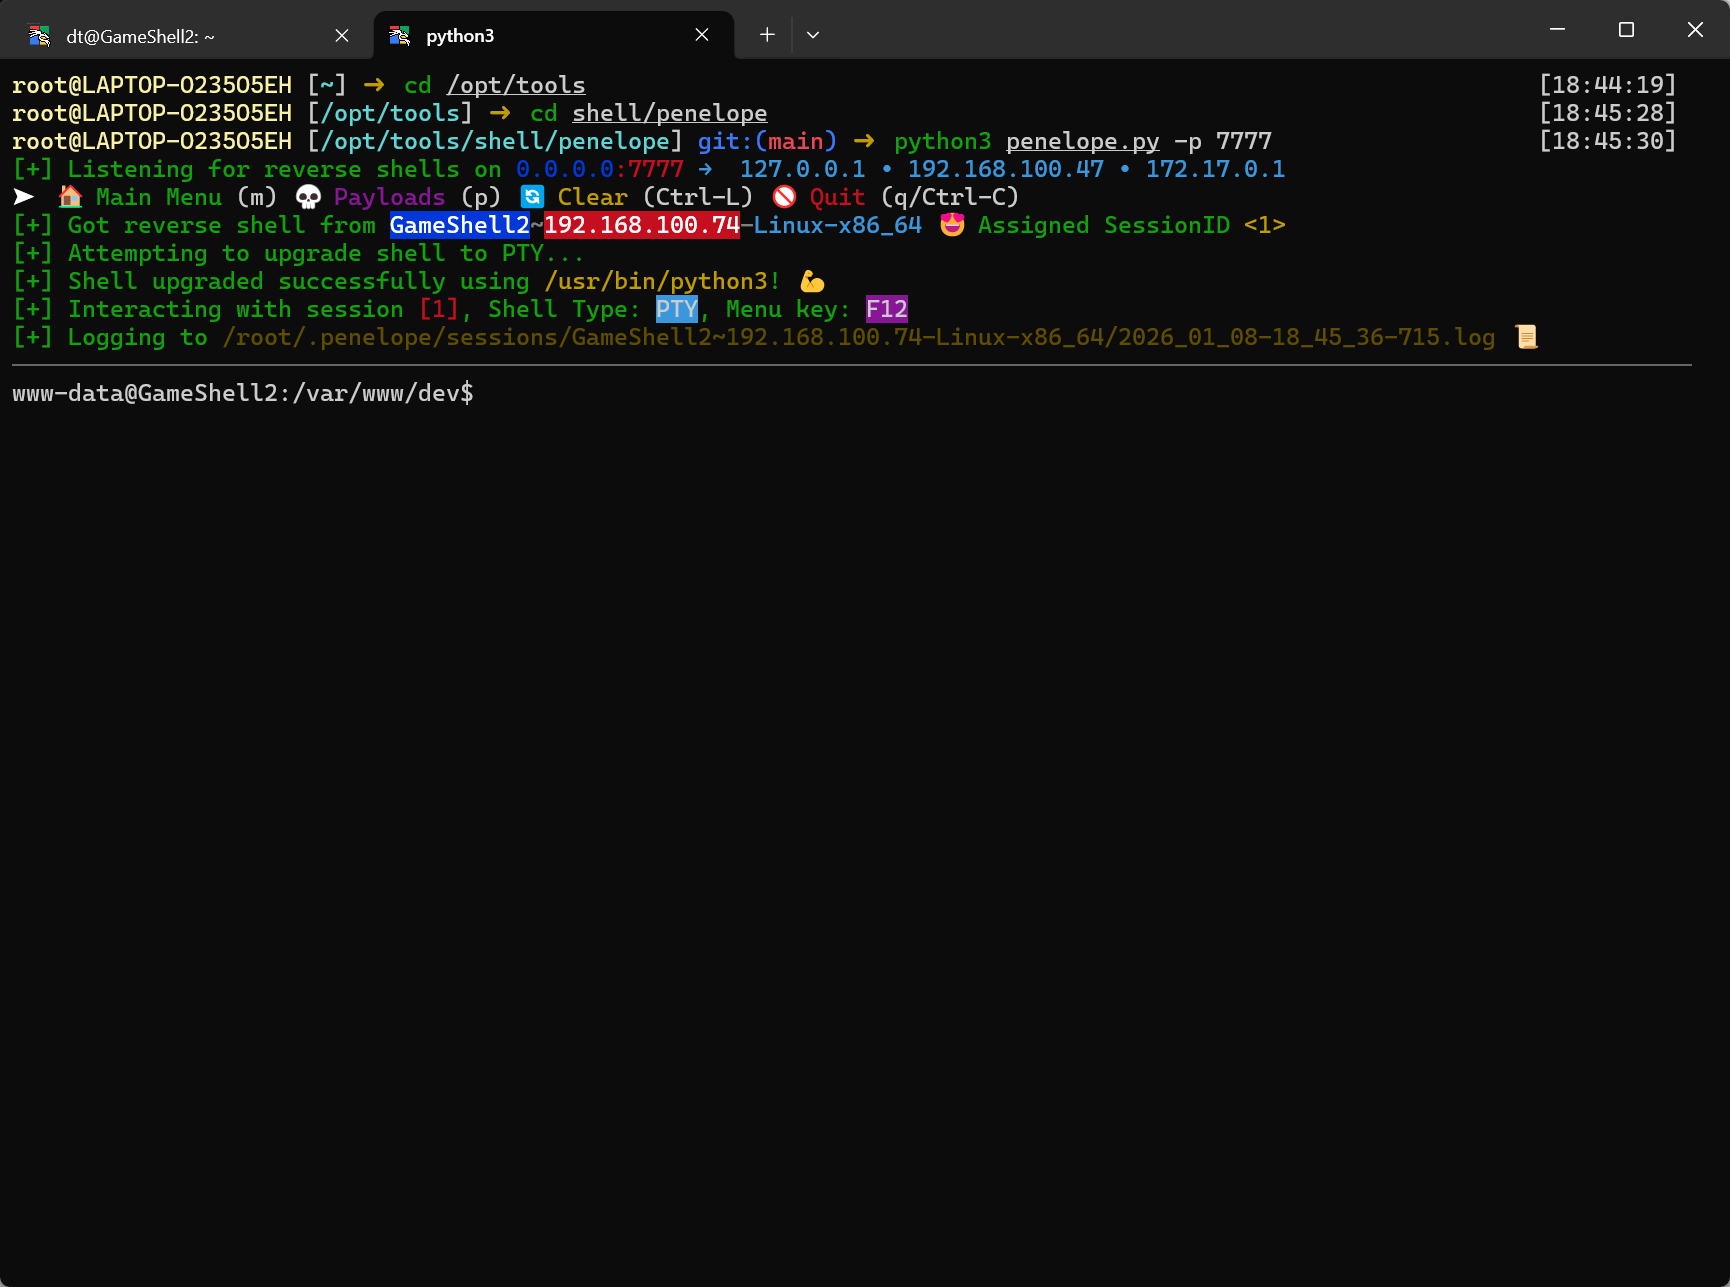This screenshot has width=1730, height=1287.
Task: Click the heart-eyes emoji before Assigned
Action: 952,225
